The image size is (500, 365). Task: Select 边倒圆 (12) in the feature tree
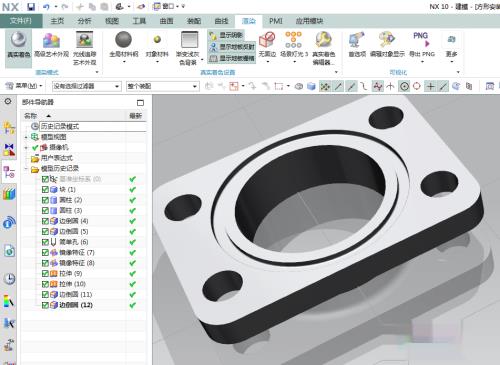pos(76,305)
